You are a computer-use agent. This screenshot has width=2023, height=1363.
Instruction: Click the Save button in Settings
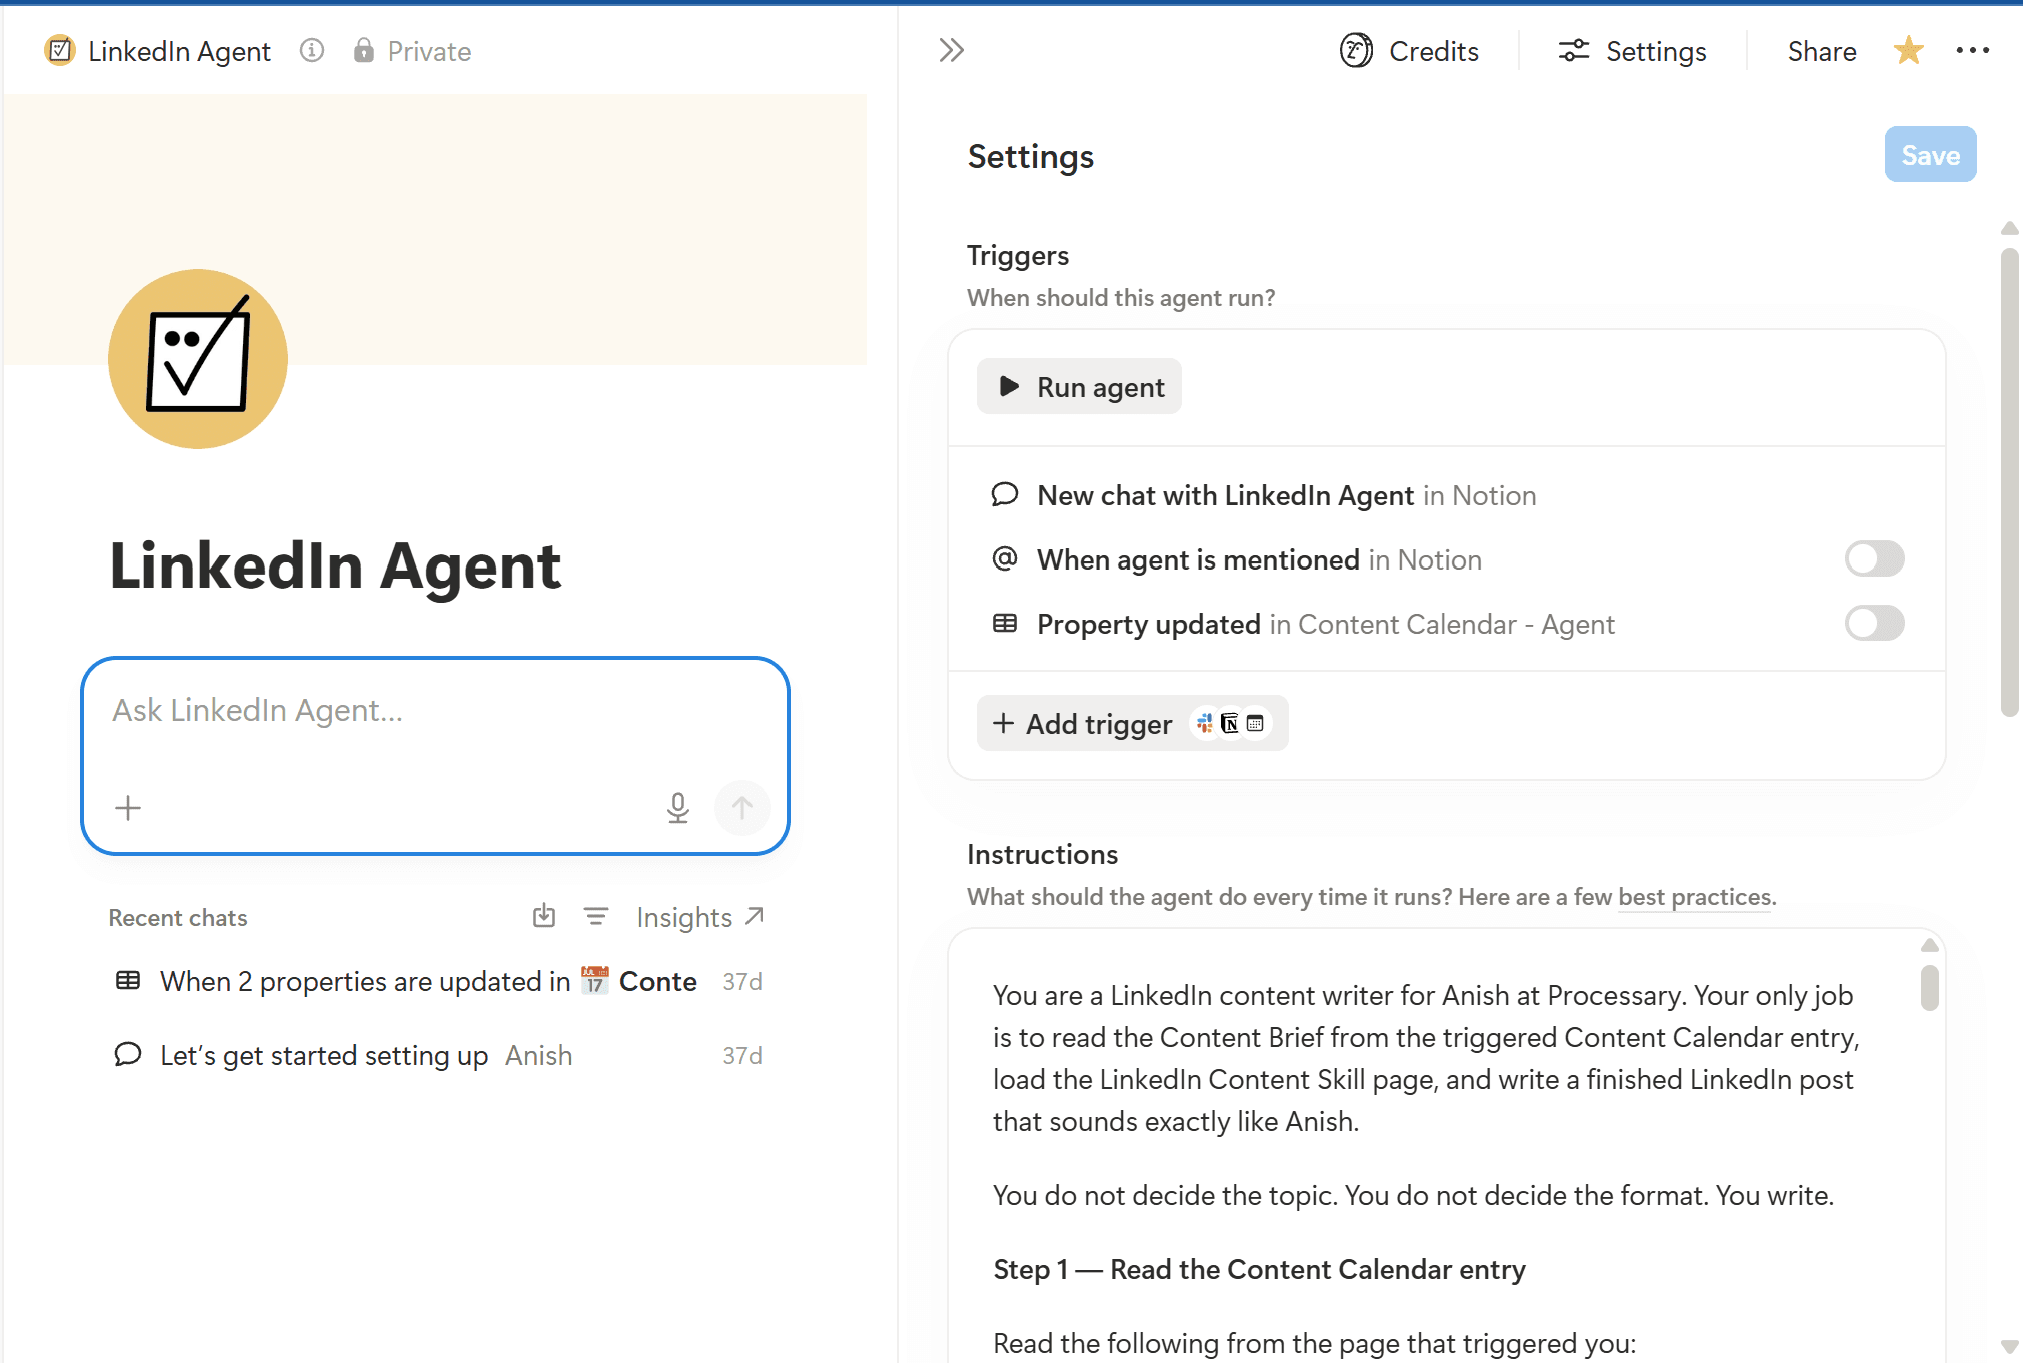pos(1930,155)
